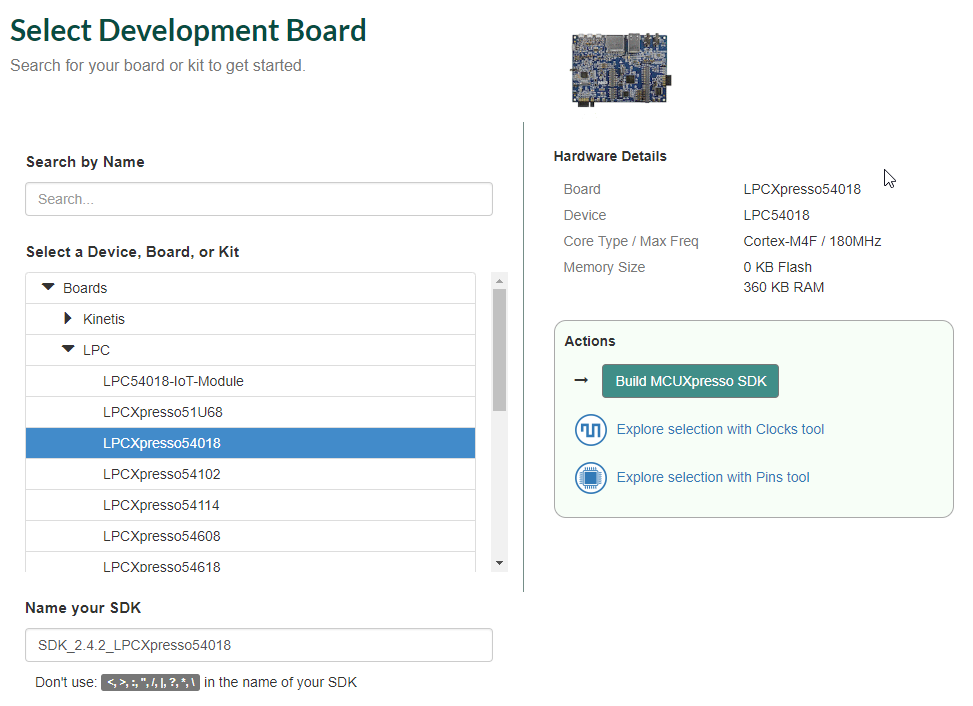The height and width of the screenshot is (706, 973).
Task: Pick the LPCXpresso54114 board
Action: (x=162, y=505)
